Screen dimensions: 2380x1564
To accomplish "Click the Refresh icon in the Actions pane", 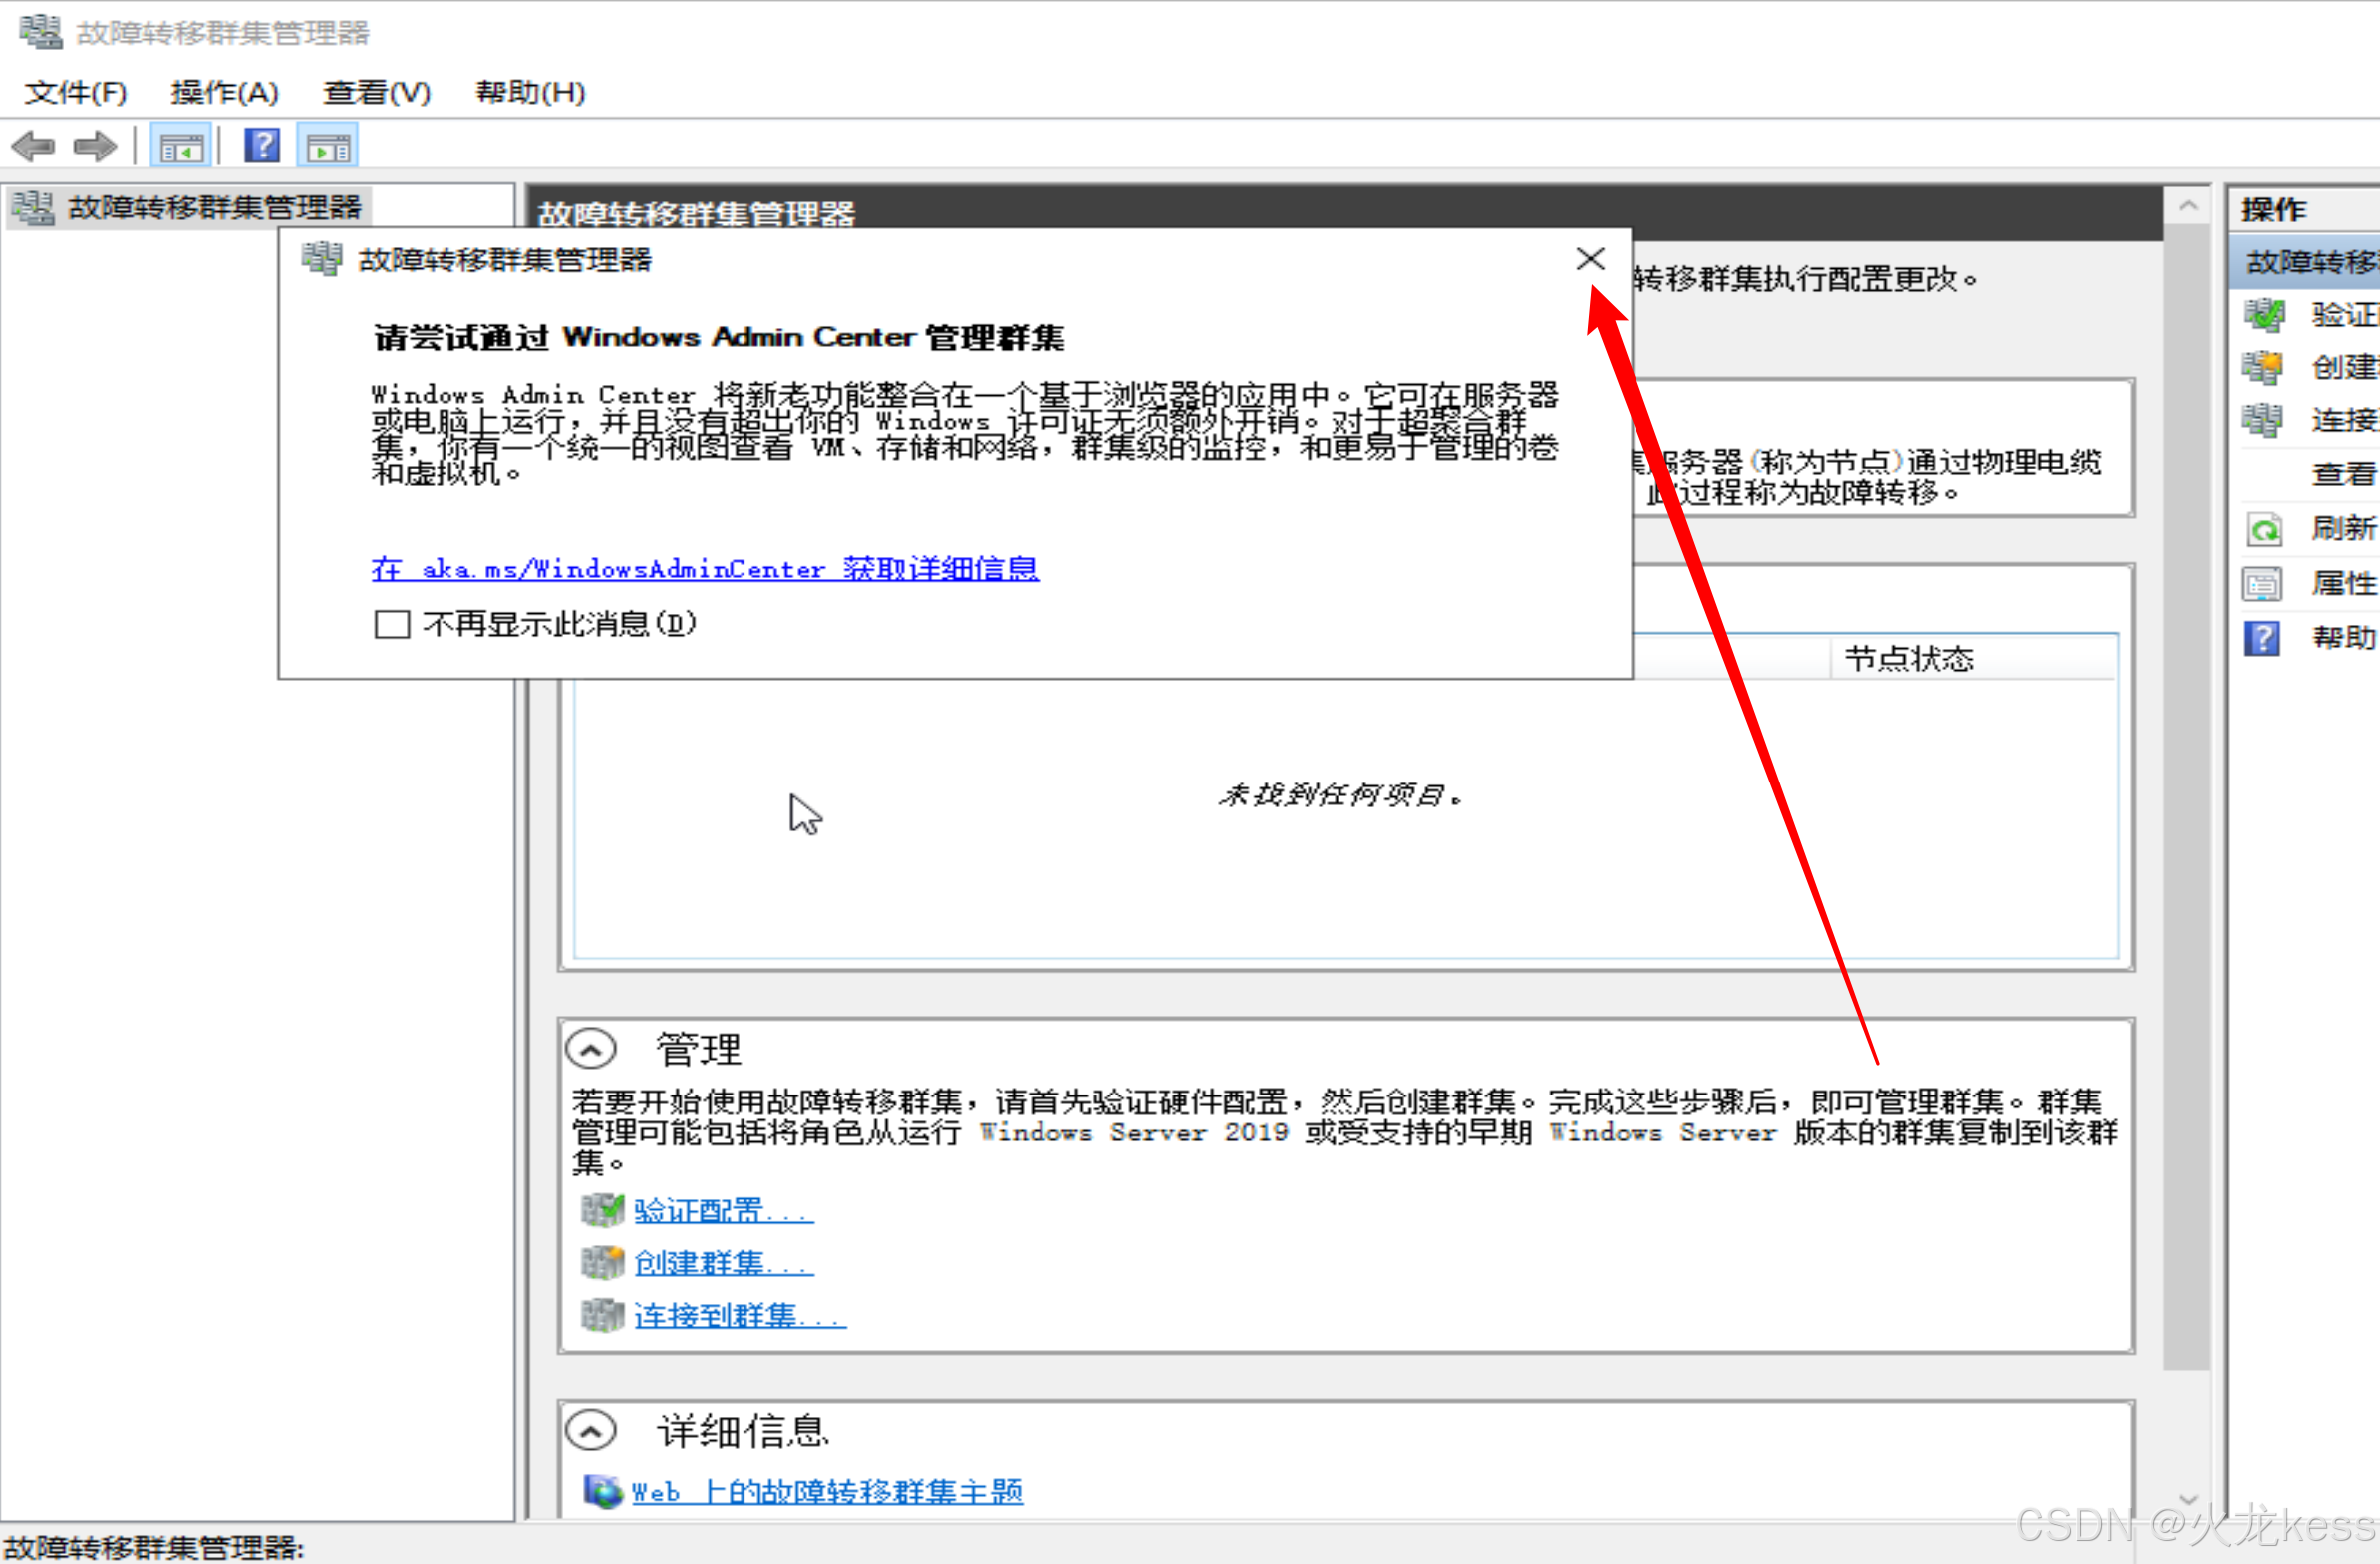I will [x=2264, y=528].
